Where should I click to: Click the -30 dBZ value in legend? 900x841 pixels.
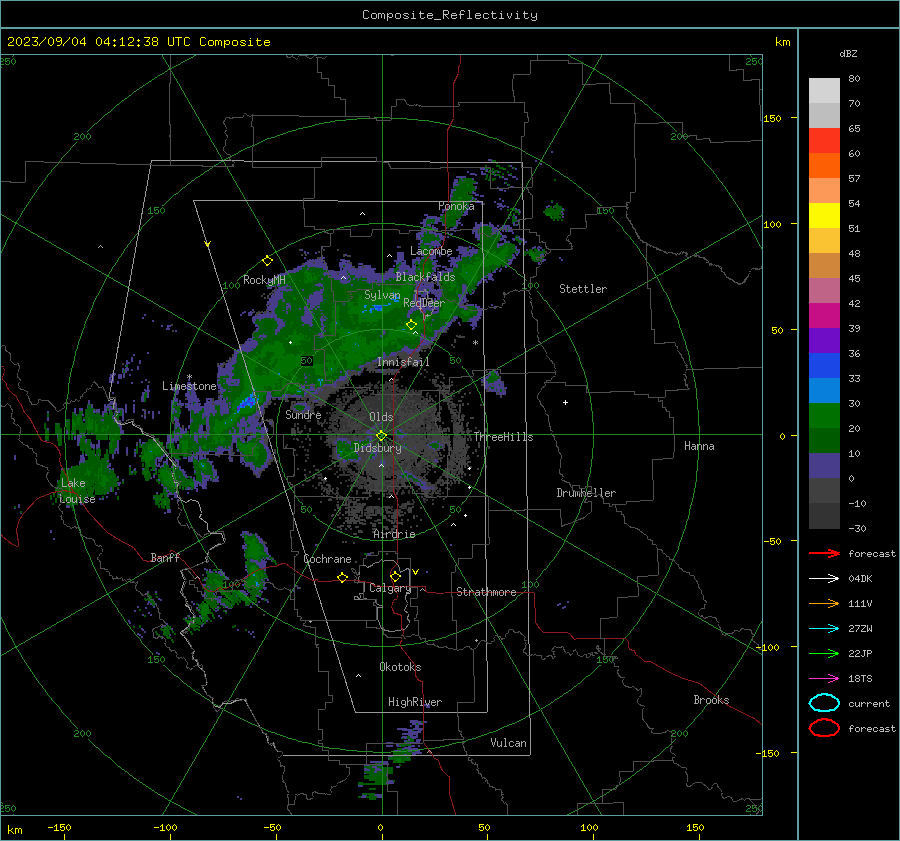tap(857, 528)
